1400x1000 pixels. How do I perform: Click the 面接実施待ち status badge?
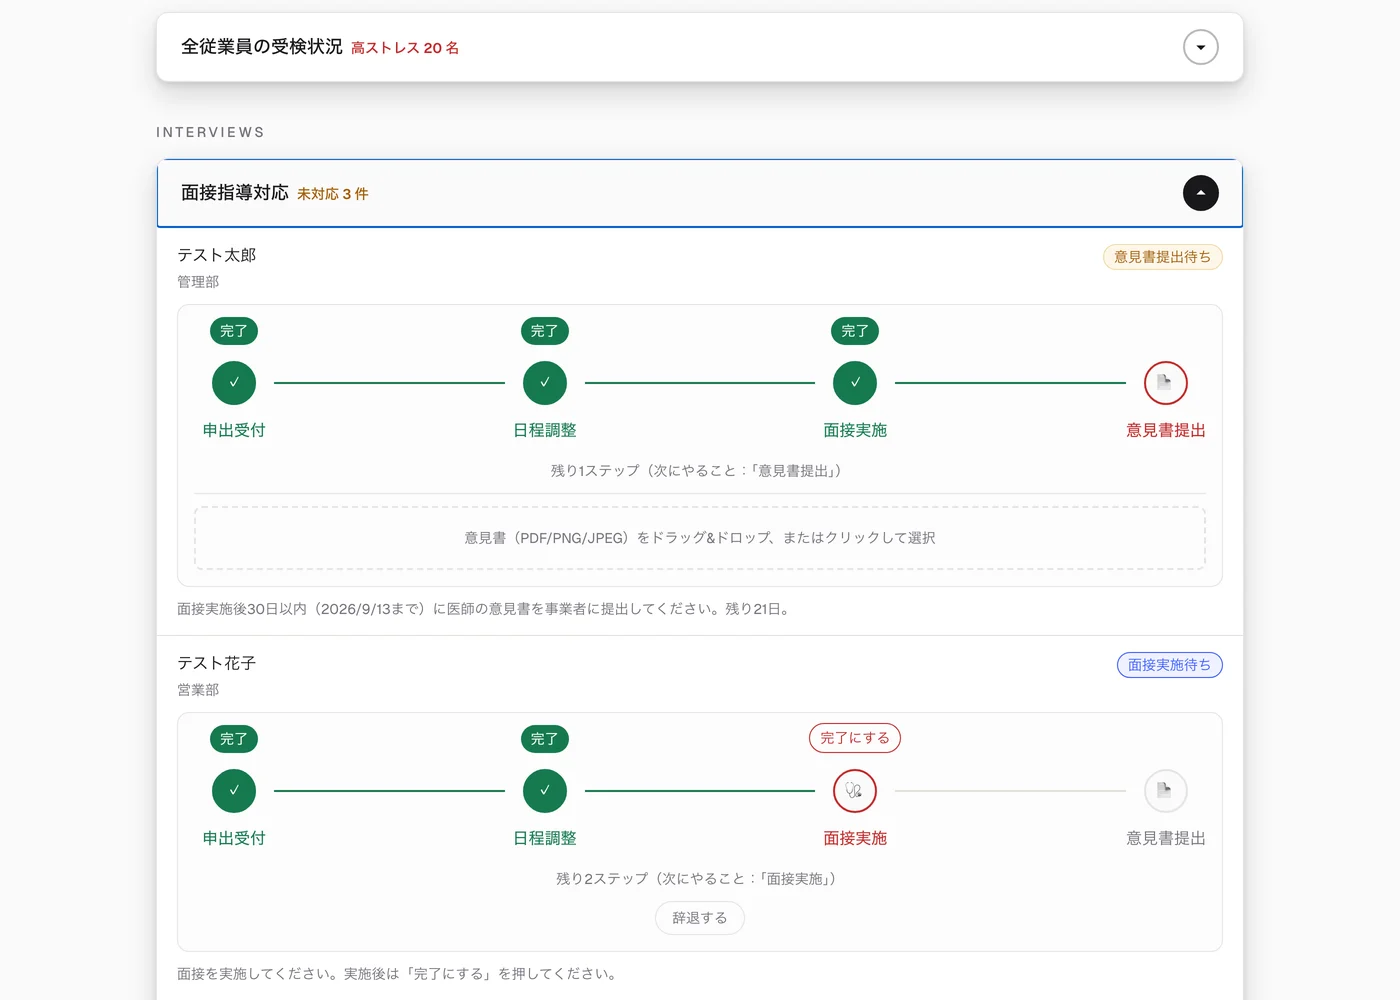(x=1170, y=665)
